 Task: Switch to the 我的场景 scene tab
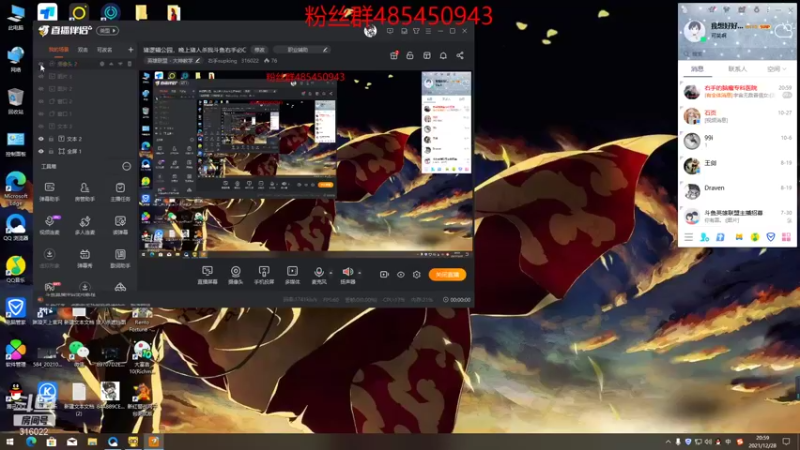59,49
